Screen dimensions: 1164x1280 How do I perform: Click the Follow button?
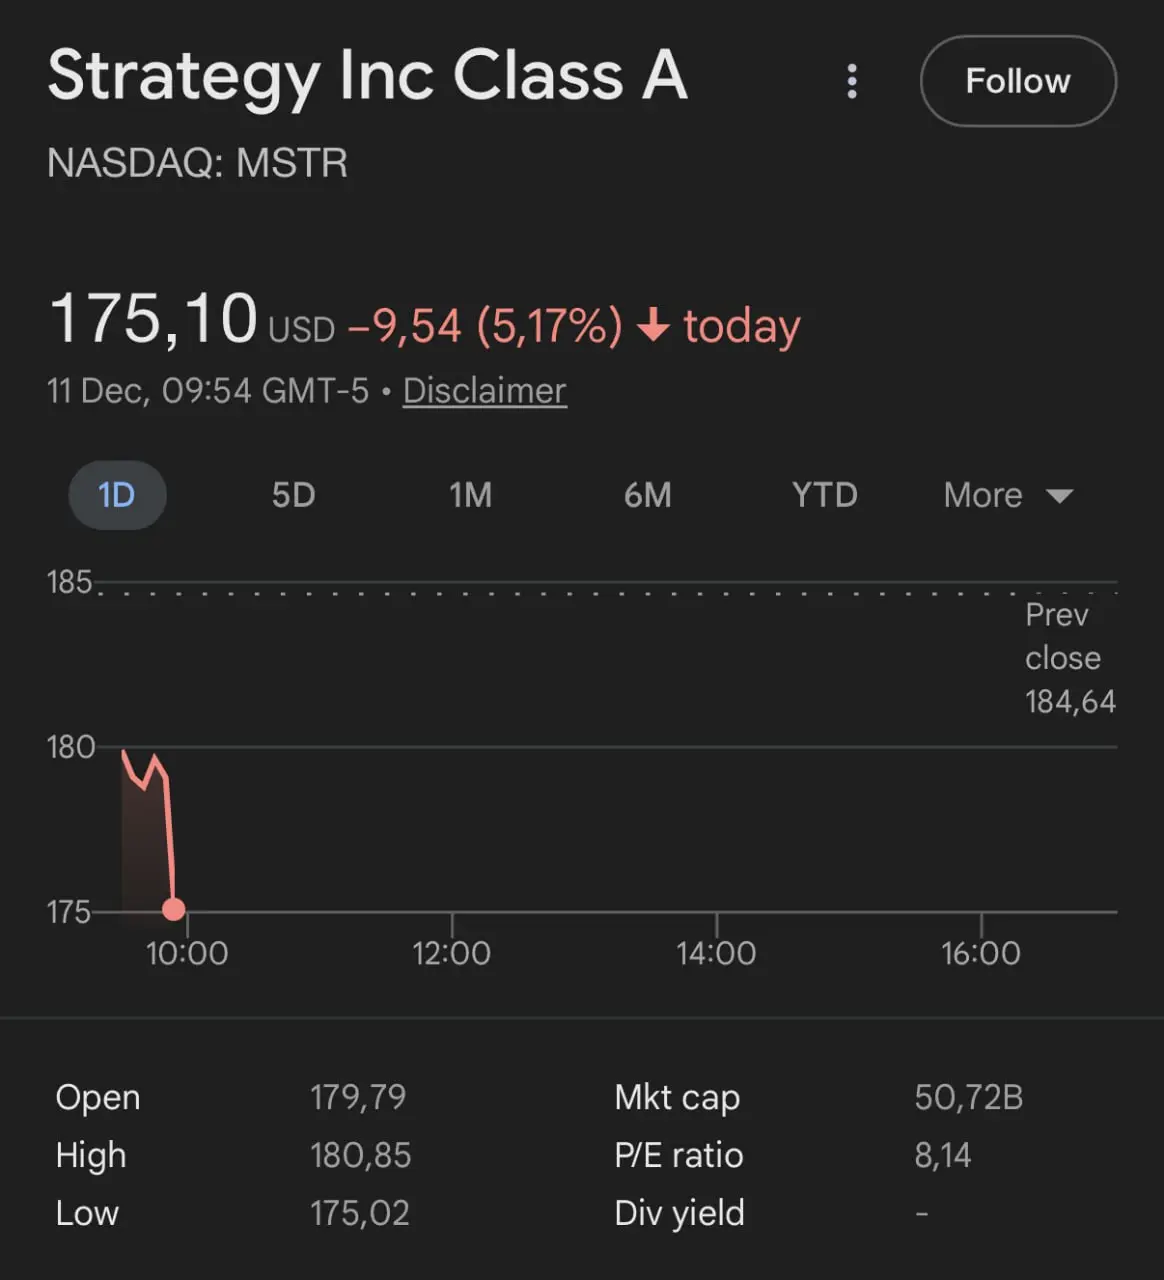[1017, 81]
